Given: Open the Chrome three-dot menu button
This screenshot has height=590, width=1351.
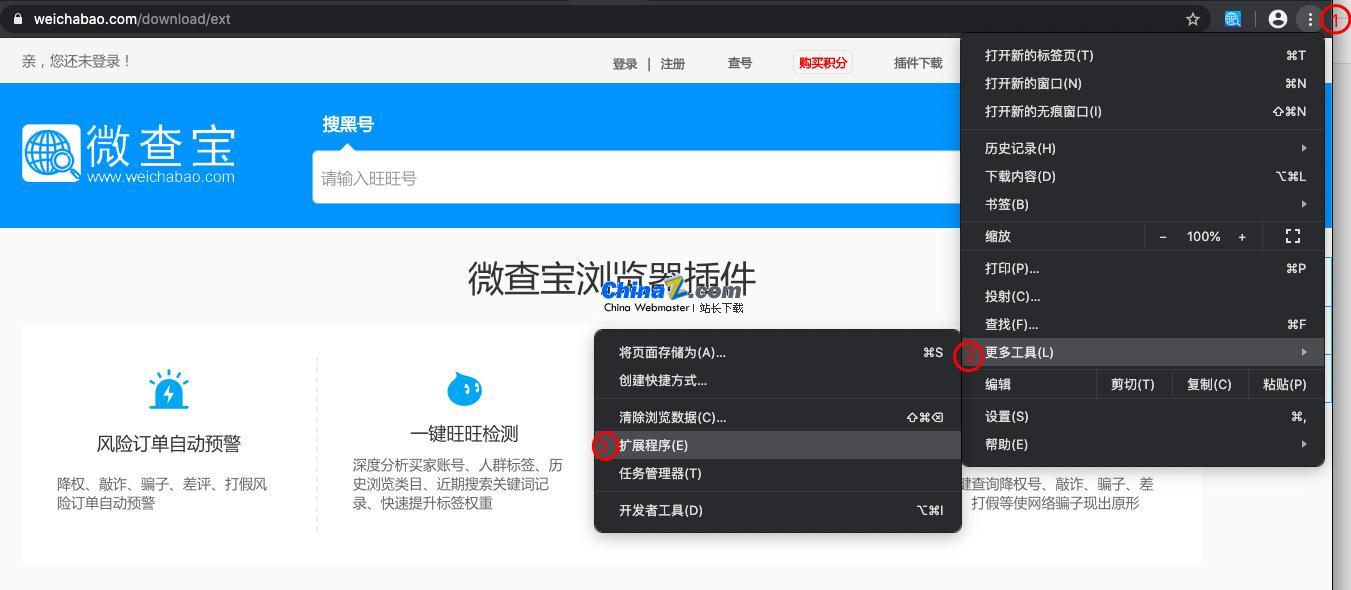Looking at the screenshot, I should click(1310, 19).
